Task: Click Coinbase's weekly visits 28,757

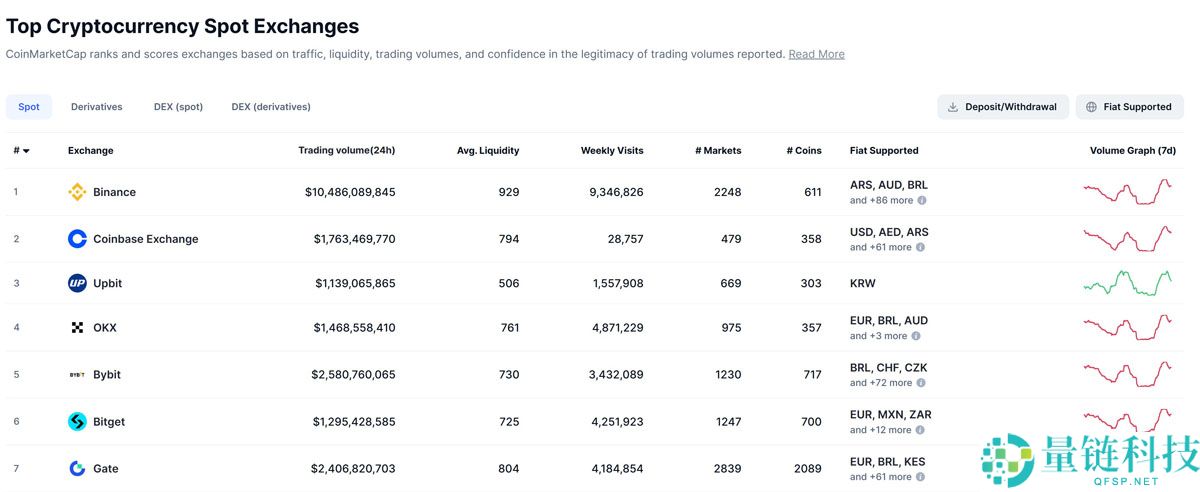Action: click(624, 239)
